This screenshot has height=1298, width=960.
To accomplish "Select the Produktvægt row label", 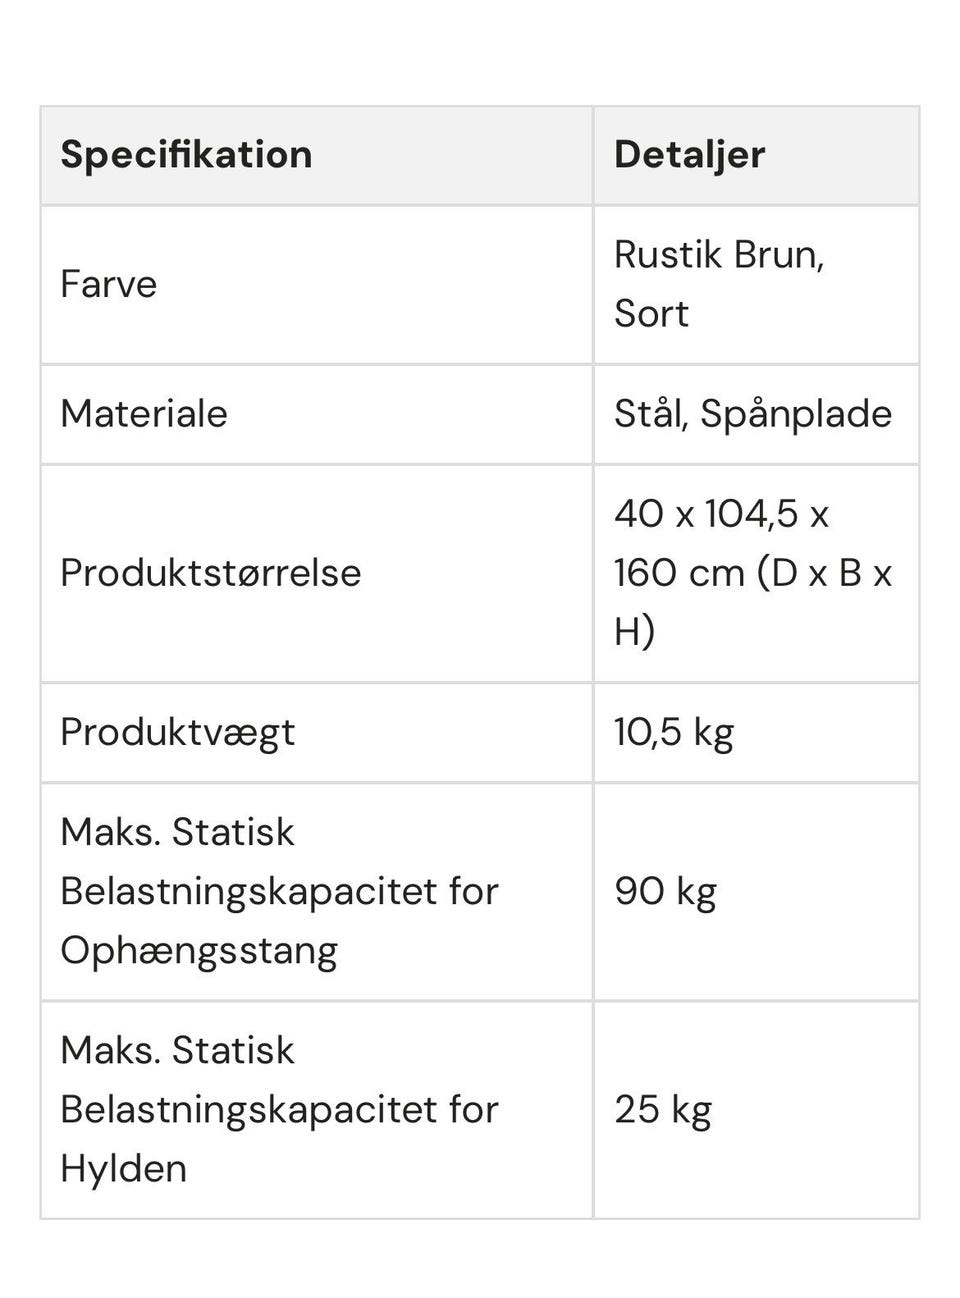I will click(x=177, y=732).
